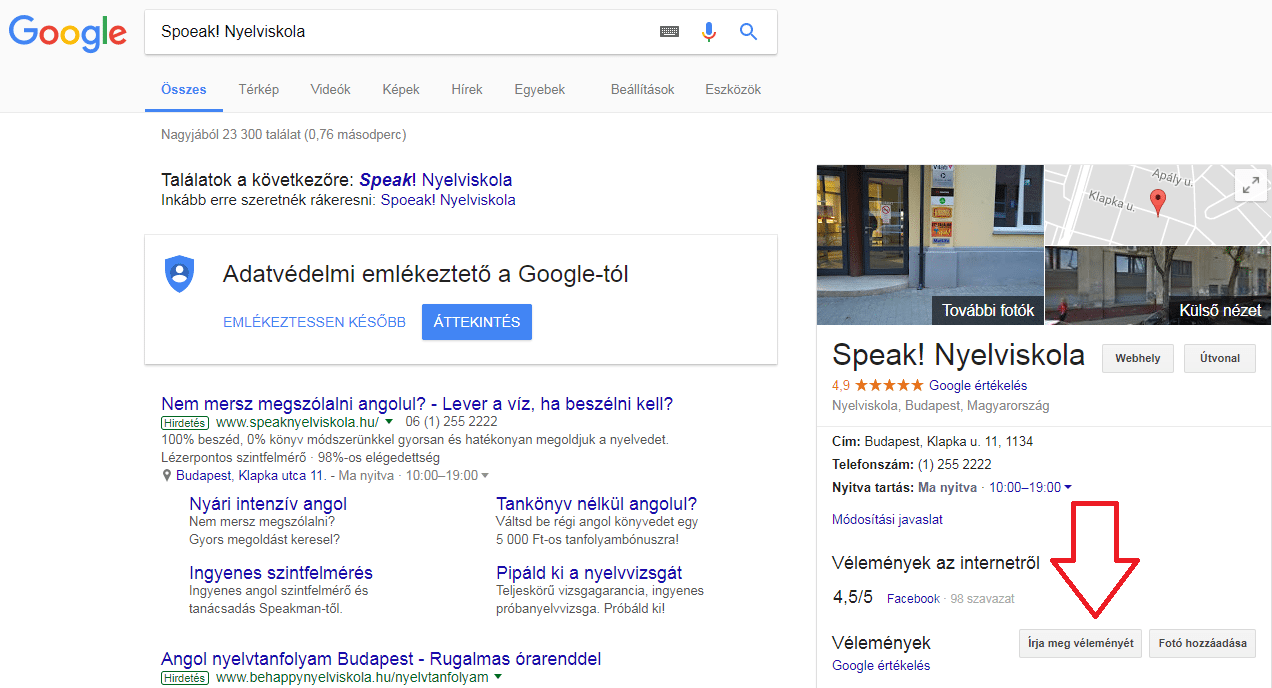The width and height of the screenshot is (1272, 688).
Task: Open the behappynyelviskola.hu ad URL dropdown
Action: [x=497, y=677]
